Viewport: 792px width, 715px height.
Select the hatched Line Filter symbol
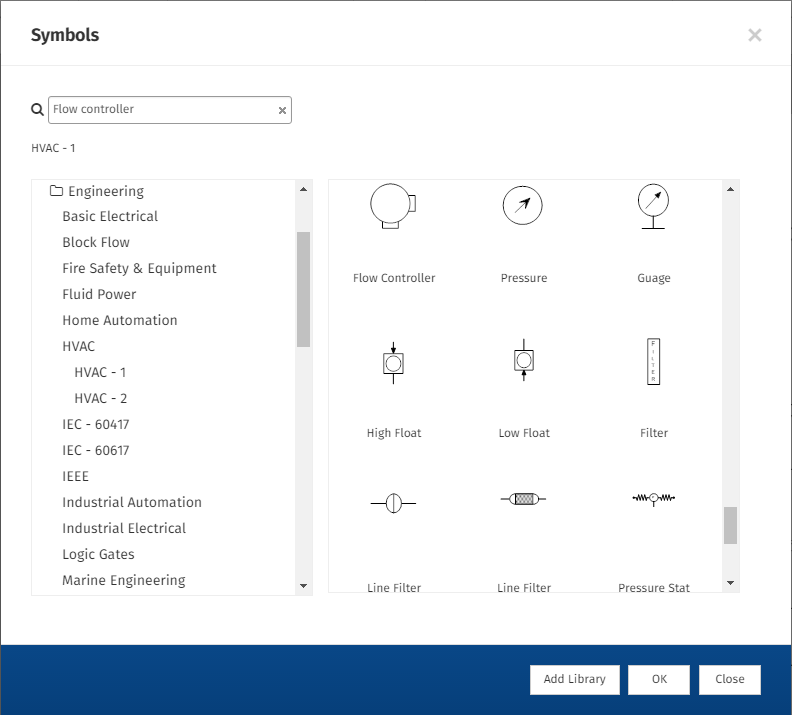(x=524, y=499)
